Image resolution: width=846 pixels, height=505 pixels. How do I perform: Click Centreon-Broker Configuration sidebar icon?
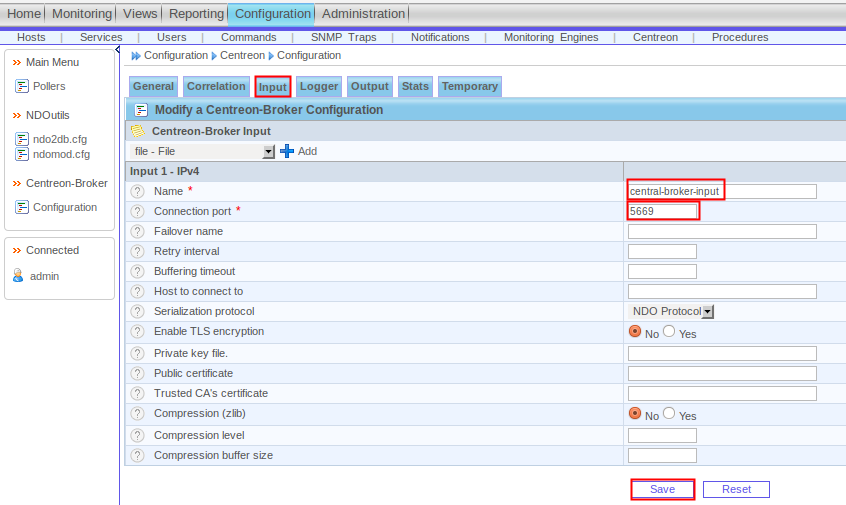coord(22,207)
